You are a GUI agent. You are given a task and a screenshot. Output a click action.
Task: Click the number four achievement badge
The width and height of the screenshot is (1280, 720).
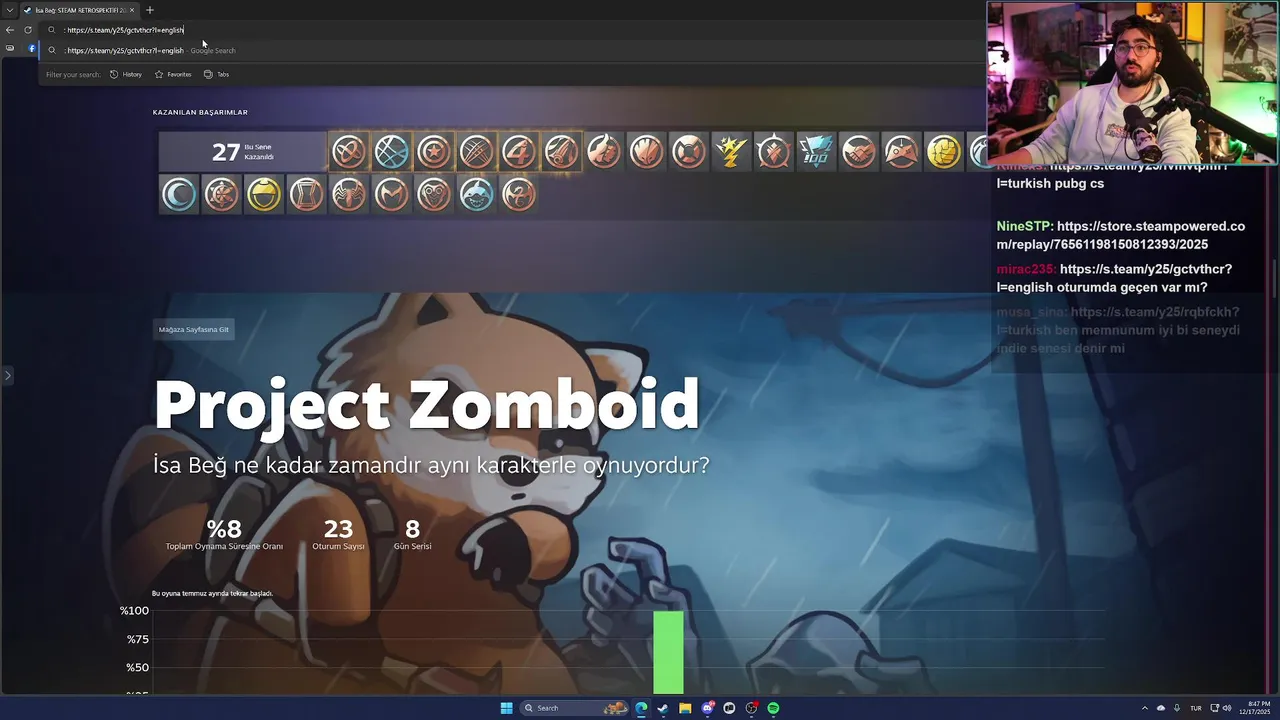pyautogui.click(x=519, y=152)
